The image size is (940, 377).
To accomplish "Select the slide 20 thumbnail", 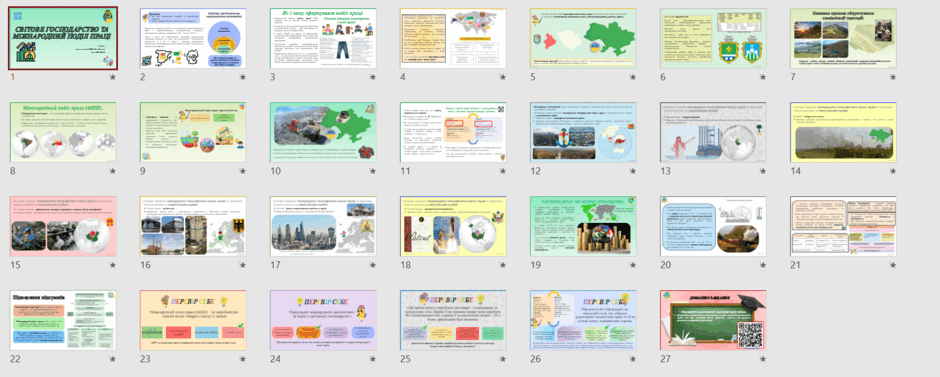I will click(x=713, y=226).
